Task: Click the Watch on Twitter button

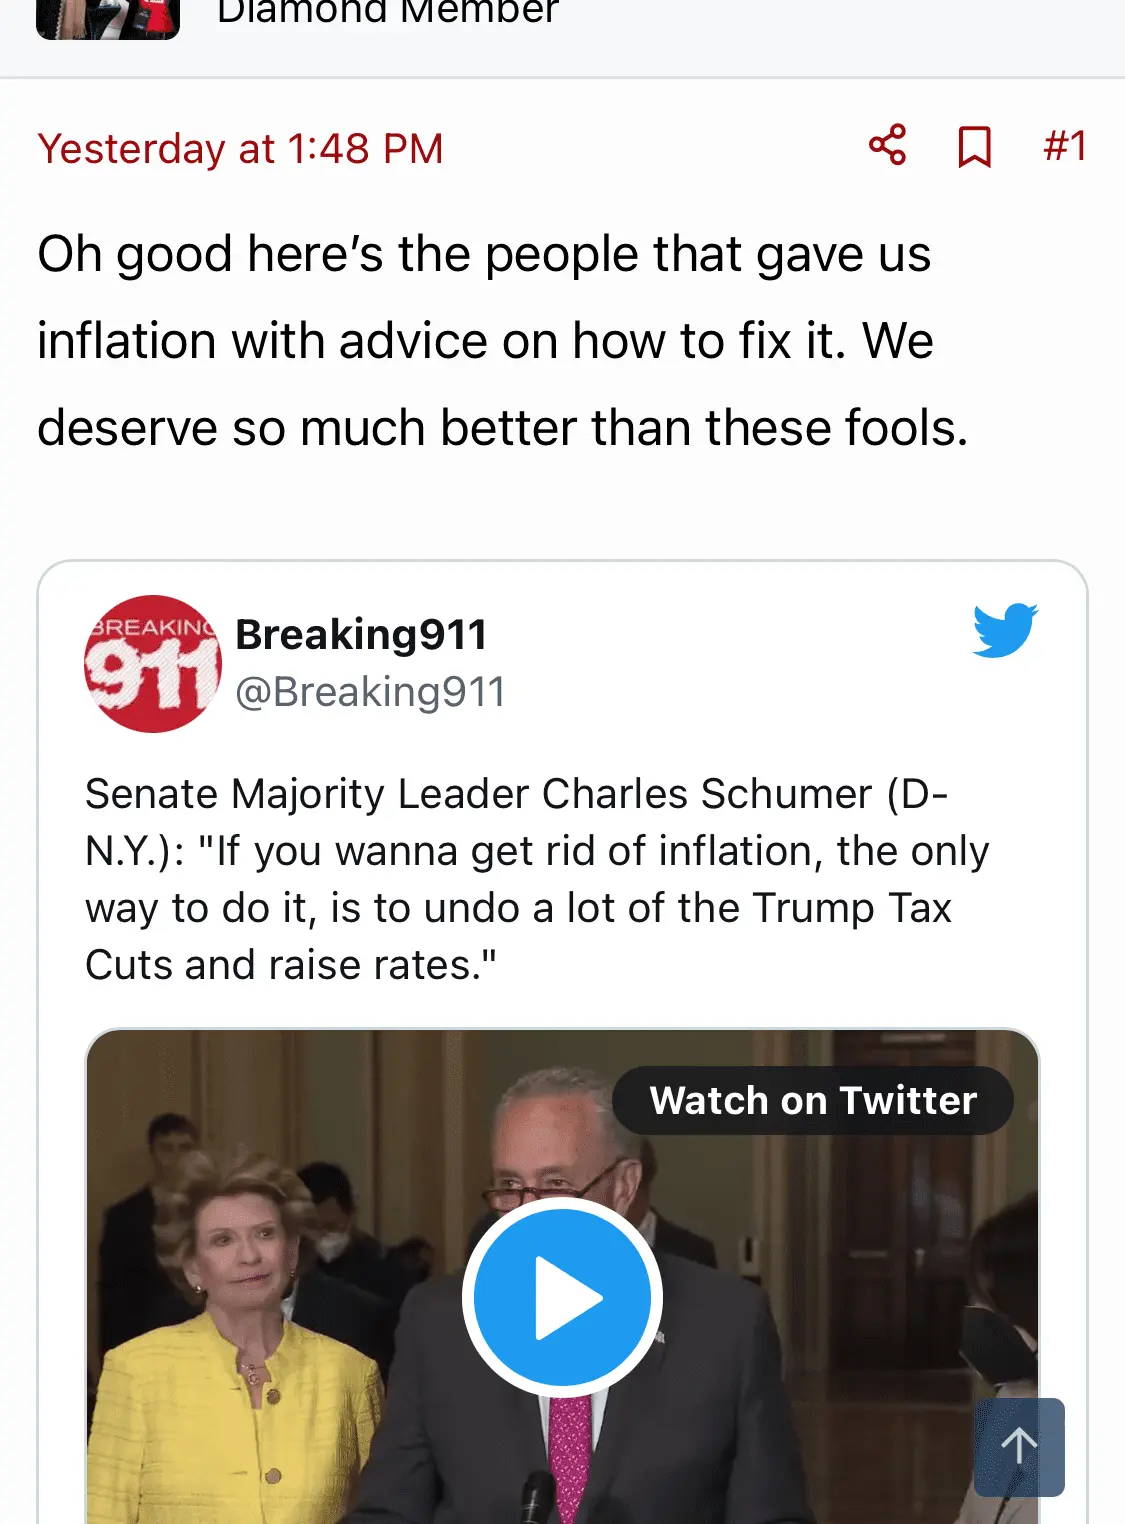Action: [812, 1100]
